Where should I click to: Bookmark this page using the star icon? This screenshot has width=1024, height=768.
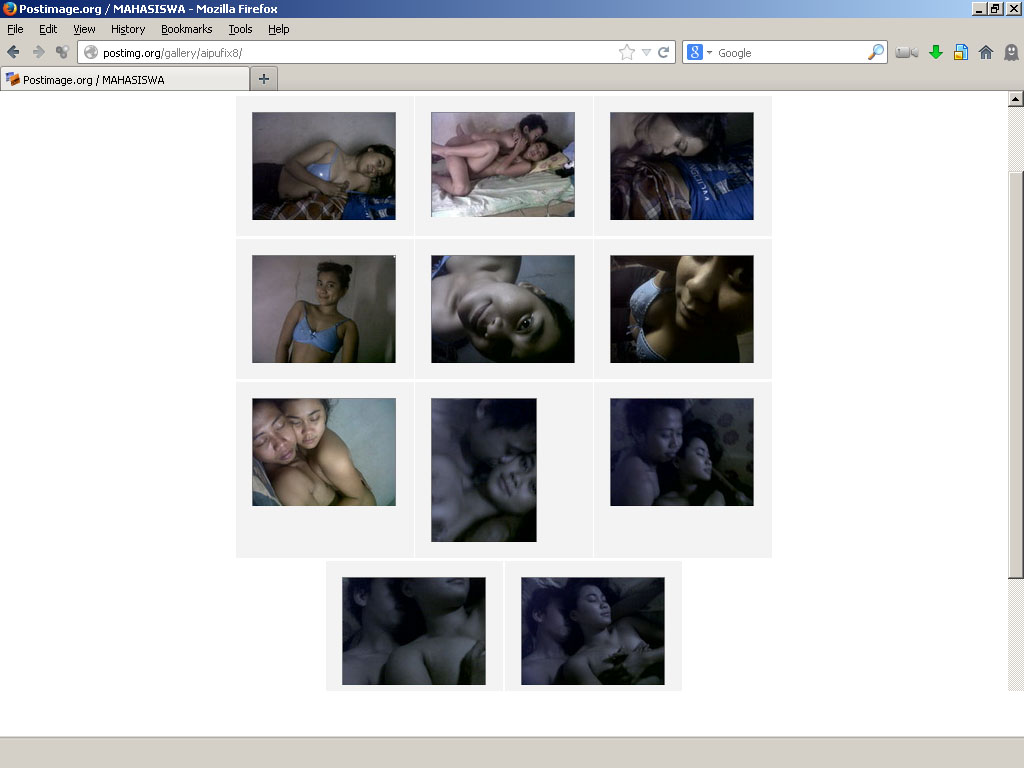[628, 52]
